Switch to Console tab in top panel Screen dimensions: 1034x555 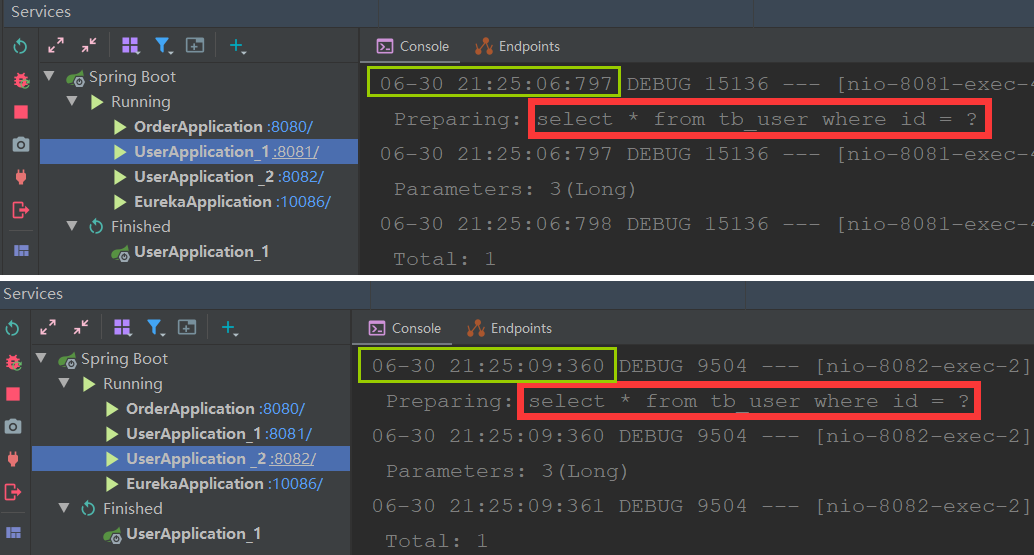[x=413, y=46]
